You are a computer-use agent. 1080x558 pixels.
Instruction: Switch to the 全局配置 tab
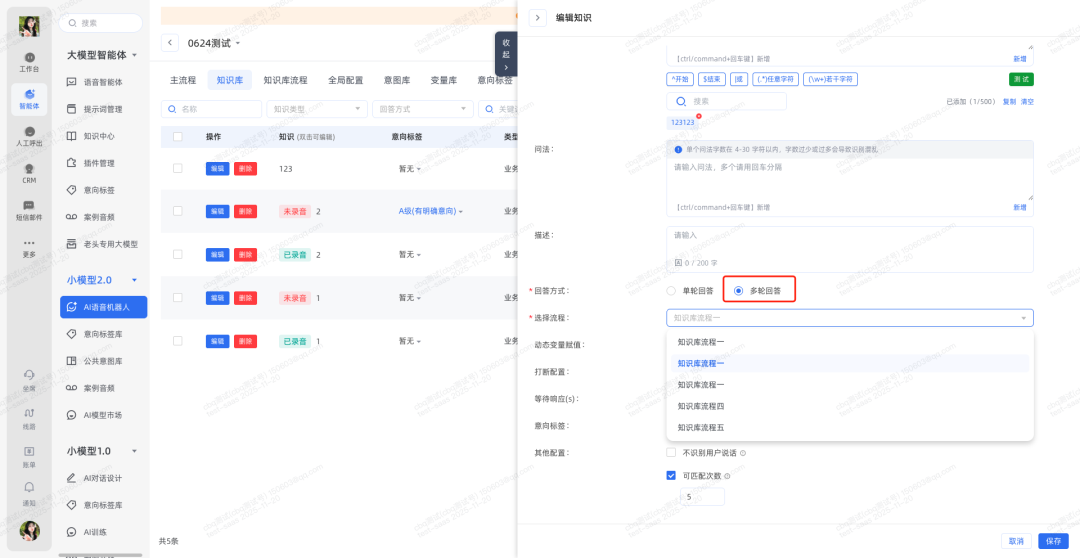(x=346, y=80)
